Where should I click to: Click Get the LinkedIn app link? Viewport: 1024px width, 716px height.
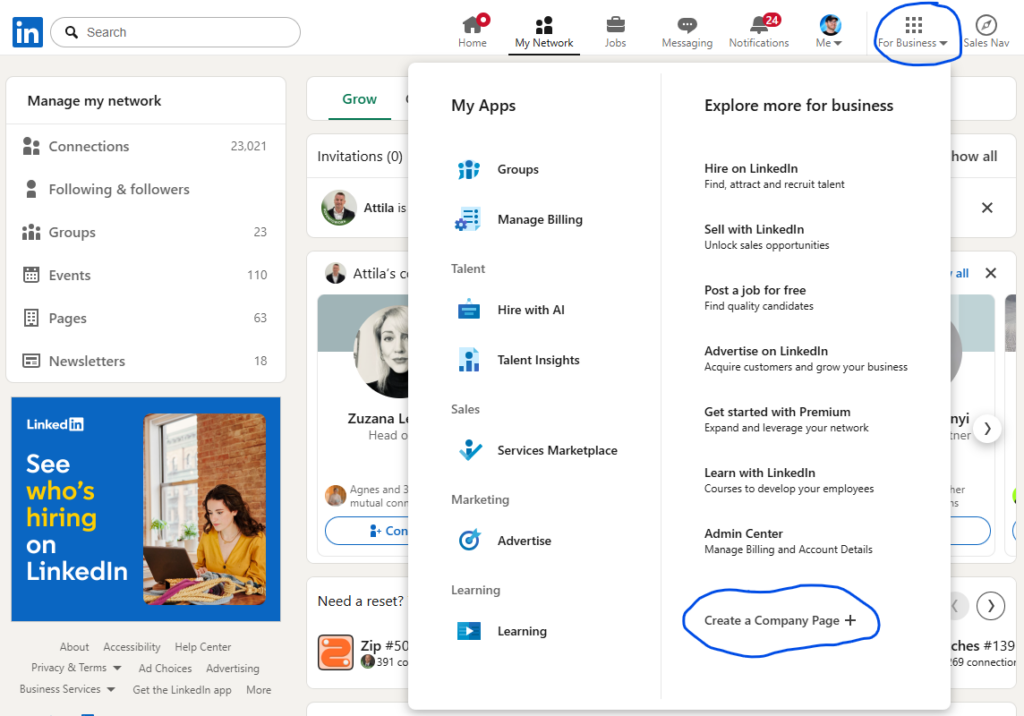pos(182,690)
